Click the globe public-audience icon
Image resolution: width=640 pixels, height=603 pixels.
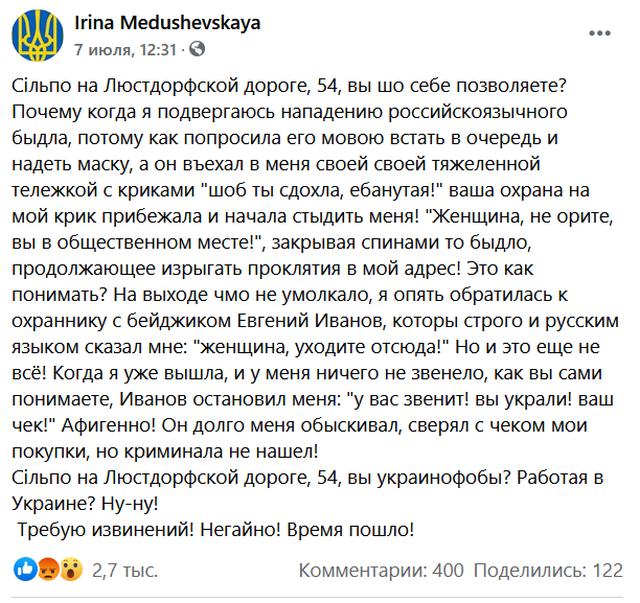pos(197,47)
